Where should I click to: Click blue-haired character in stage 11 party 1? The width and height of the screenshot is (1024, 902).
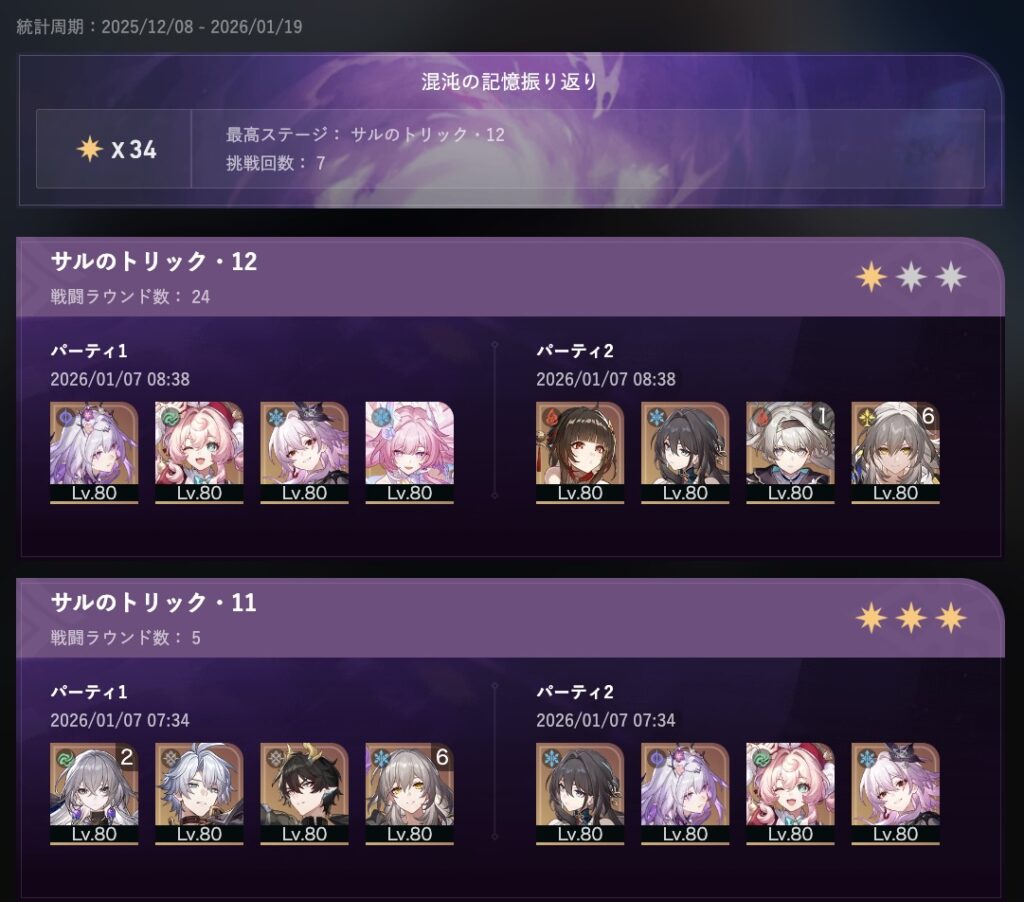click(x=199, y=794)
